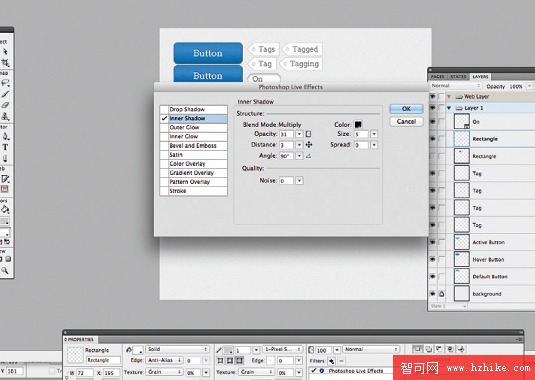This screenshot has width=535, height=380.
Task: Set stroke alignment to the rightmost option
Action: click(x=240, y=361)
